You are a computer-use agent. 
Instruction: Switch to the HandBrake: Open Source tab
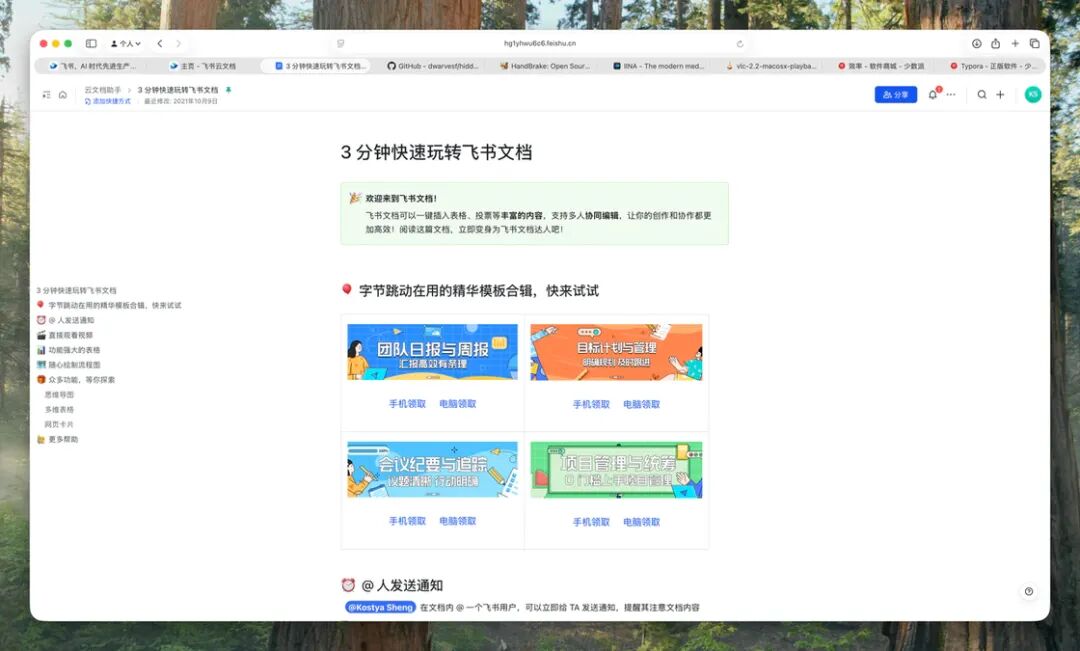click(x=545, y=66)
